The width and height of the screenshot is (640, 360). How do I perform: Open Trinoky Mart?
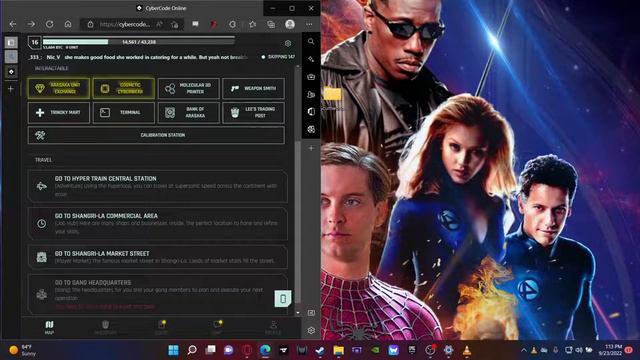(59, 112)
